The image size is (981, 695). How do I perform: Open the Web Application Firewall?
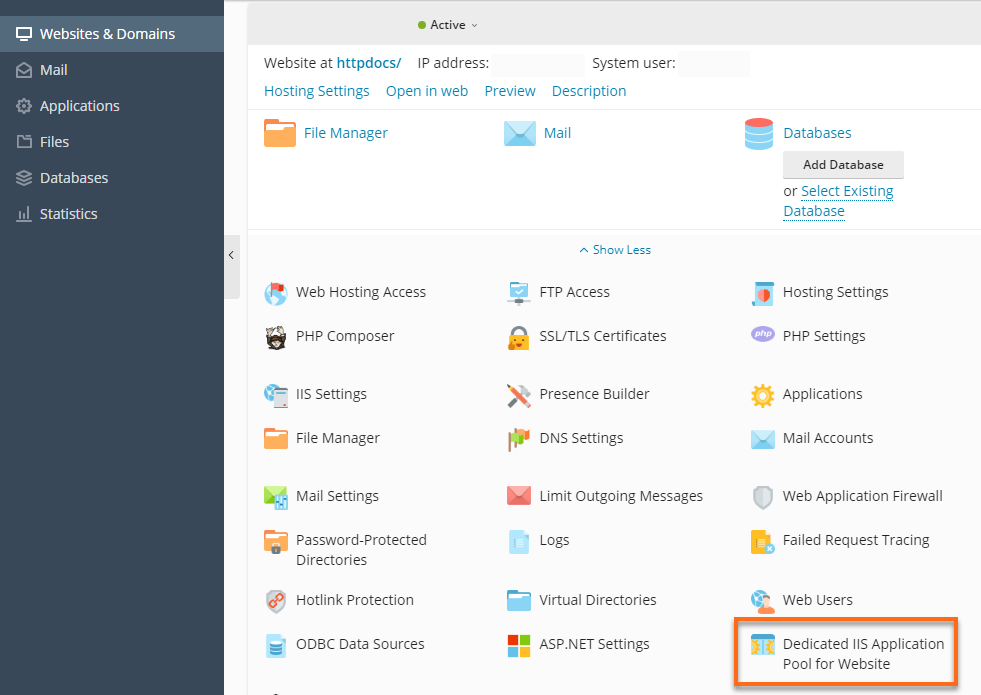pyautogui.click(x=861, y=496)
